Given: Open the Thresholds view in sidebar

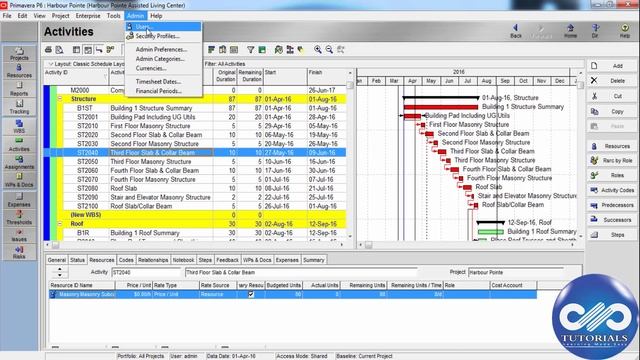Looking at the screenshot, I should pos(19,218).
